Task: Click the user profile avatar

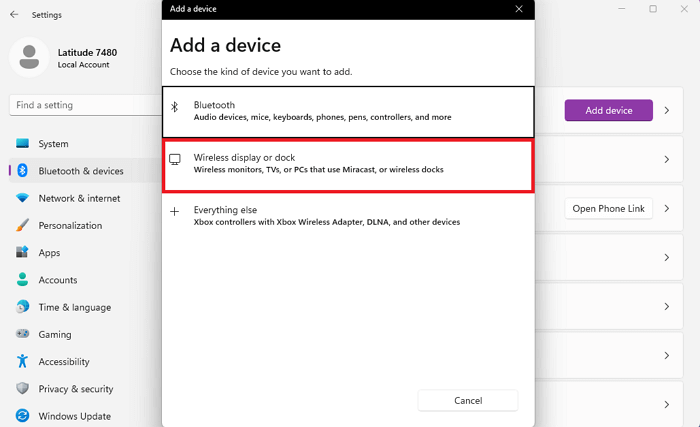Action: [29, 57]
